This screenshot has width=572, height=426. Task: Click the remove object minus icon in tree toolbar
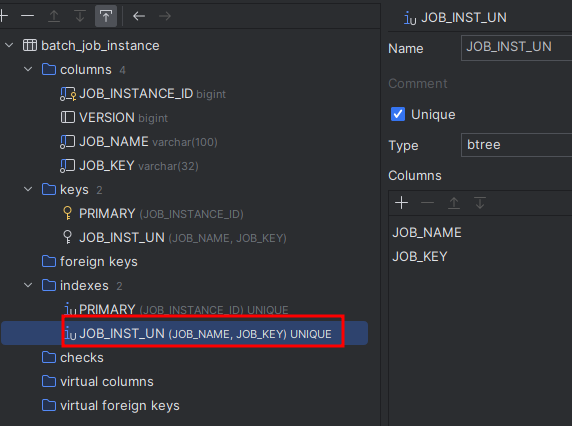tap(27, 16)
